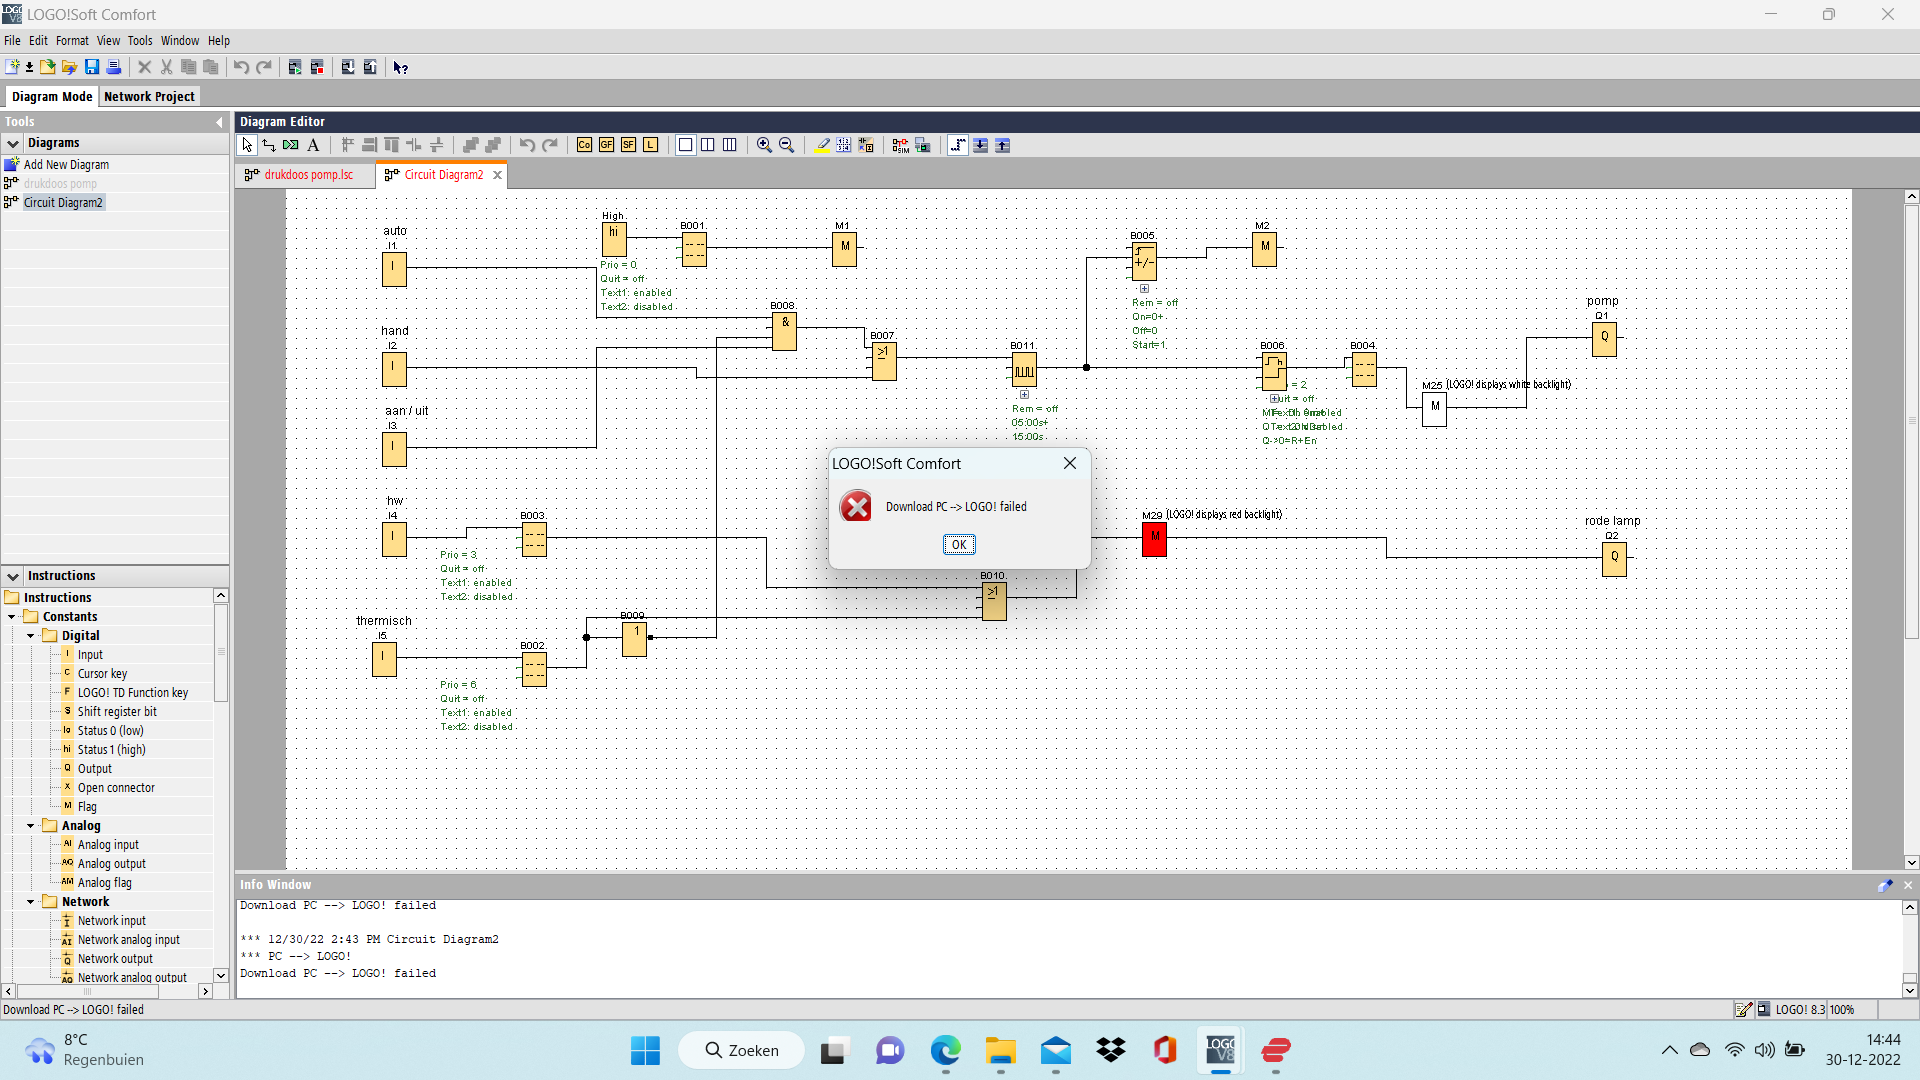This screenshot has width=1920, height=1080.
Task: Collapse the Network folder in tree
Action: (x=30, y=902)
